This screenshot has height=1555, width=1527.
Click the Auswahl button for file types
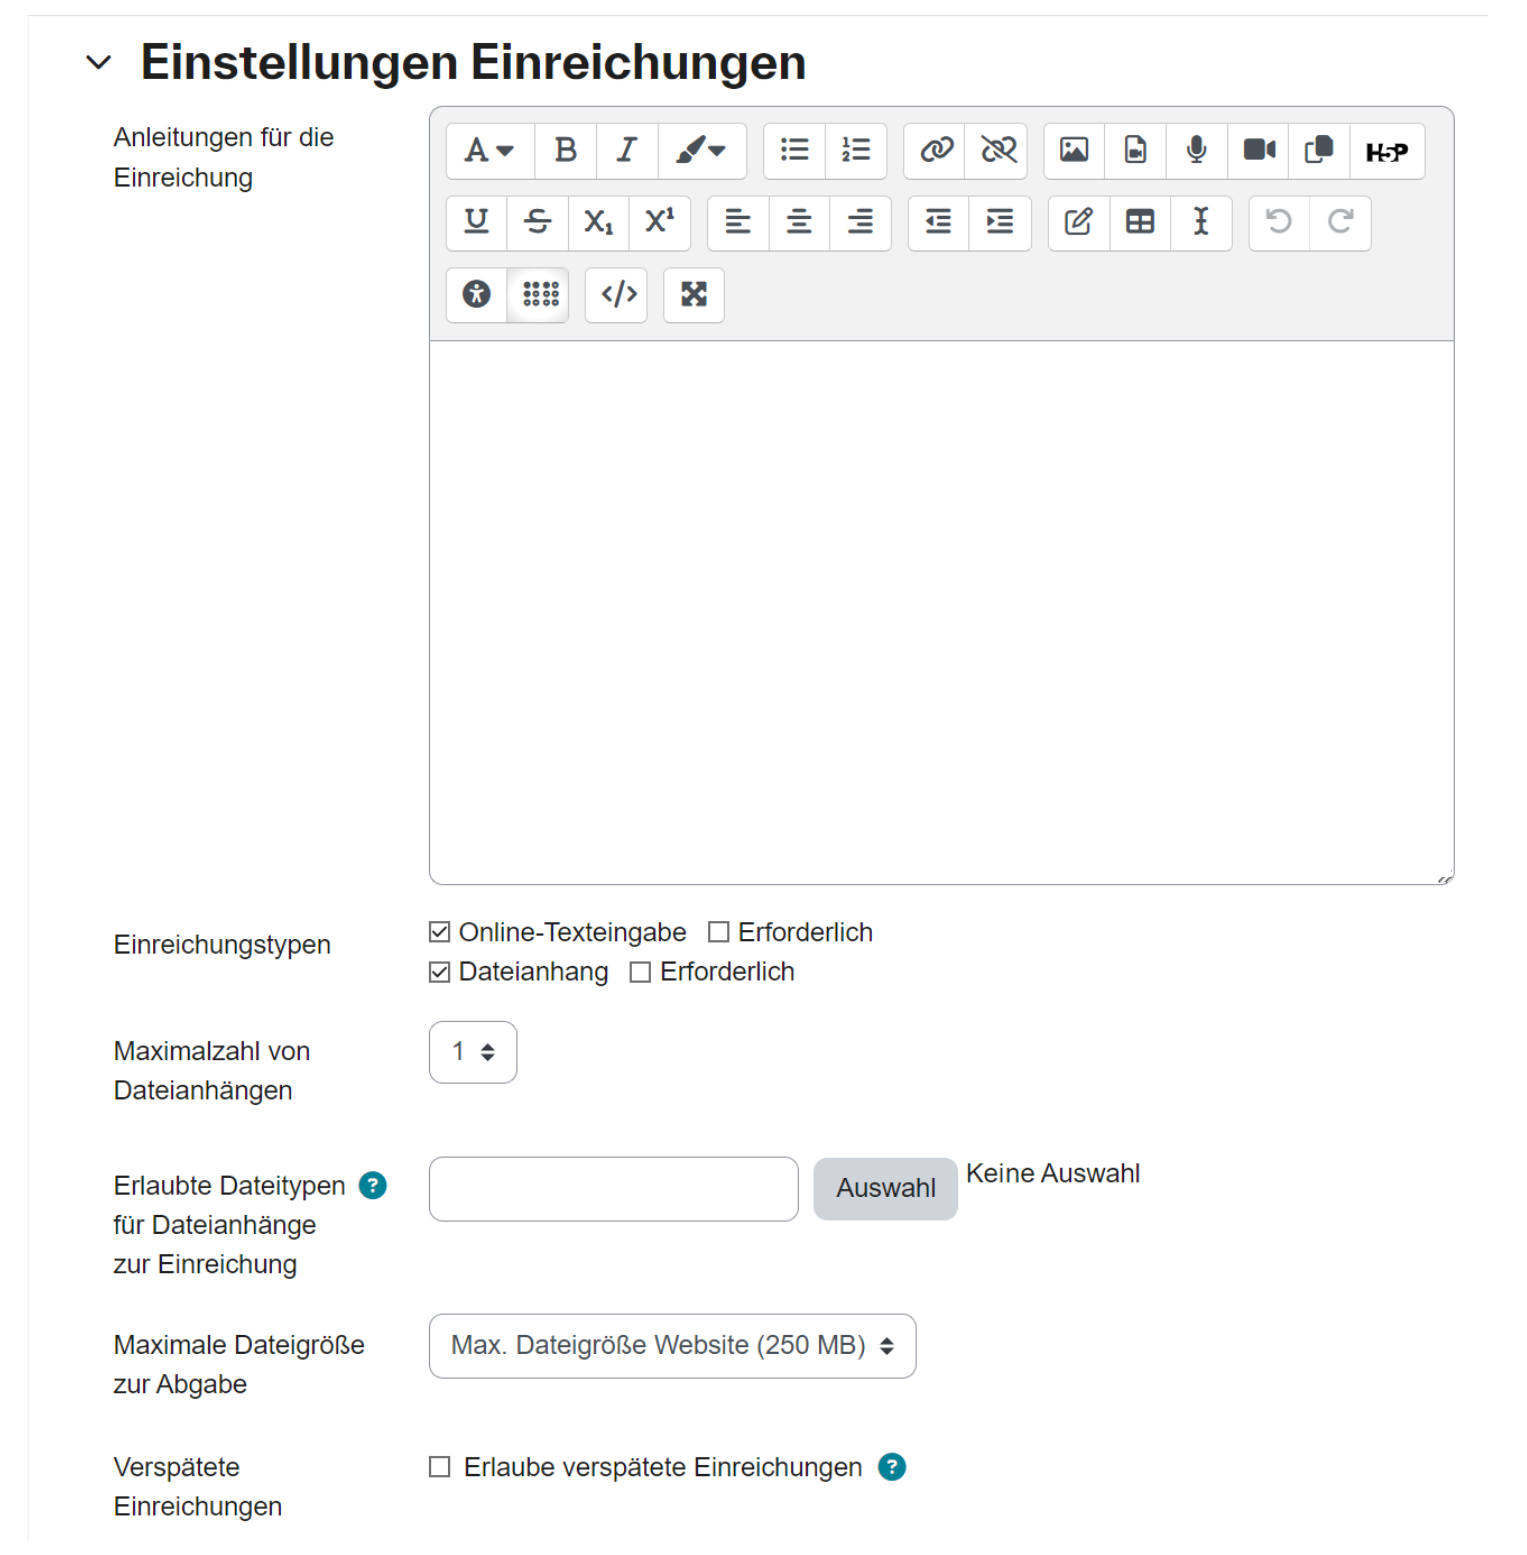point(884,1188)
